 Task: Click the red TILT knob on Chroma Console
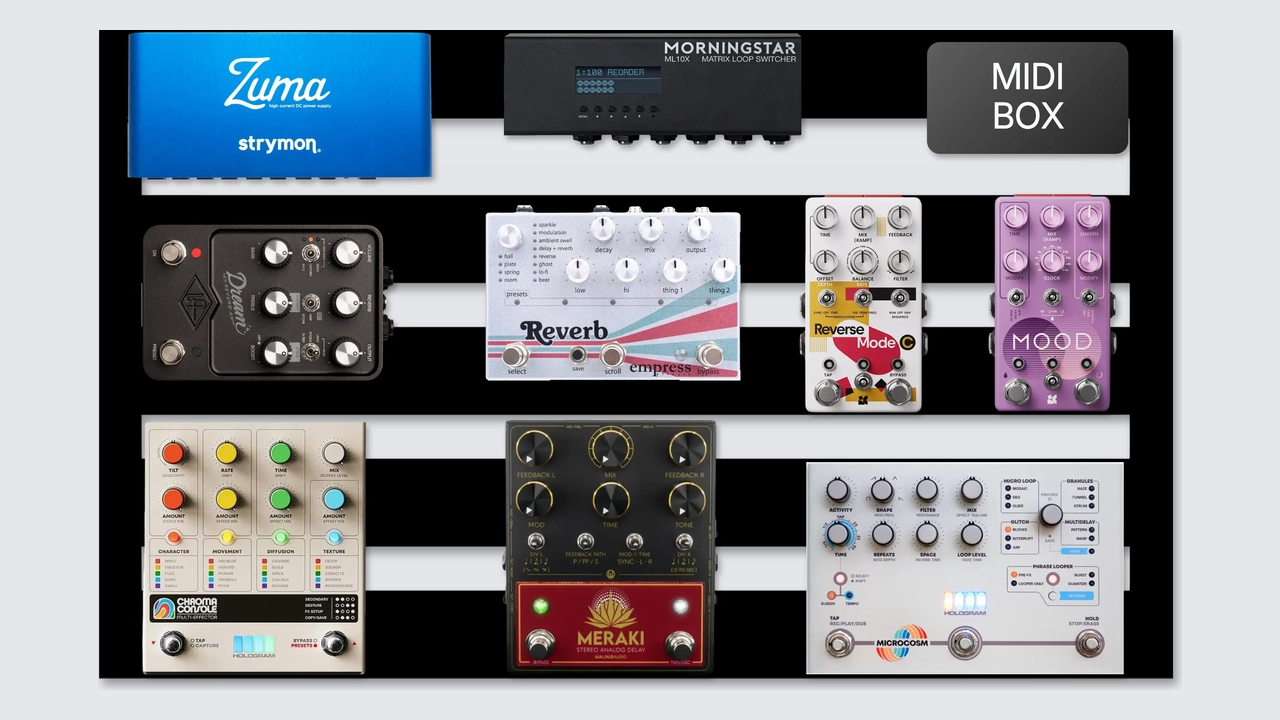(174, 453)
